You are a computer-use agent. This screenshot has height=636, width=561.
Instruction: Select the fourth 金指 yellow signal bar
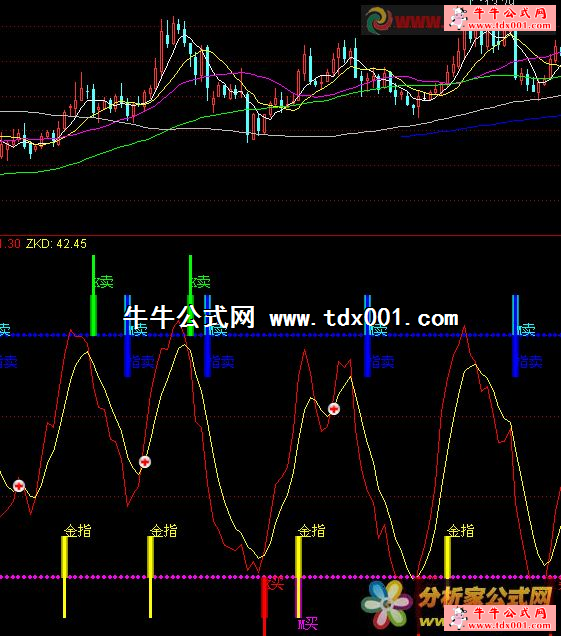448,556
